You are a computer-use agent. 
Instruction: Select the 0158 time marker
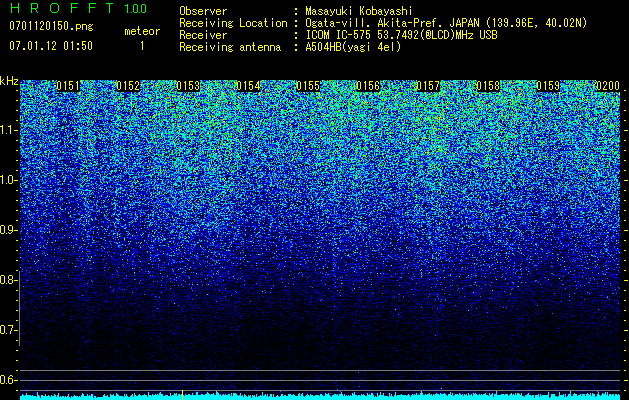pyautogui.click(x=488, y=86)
